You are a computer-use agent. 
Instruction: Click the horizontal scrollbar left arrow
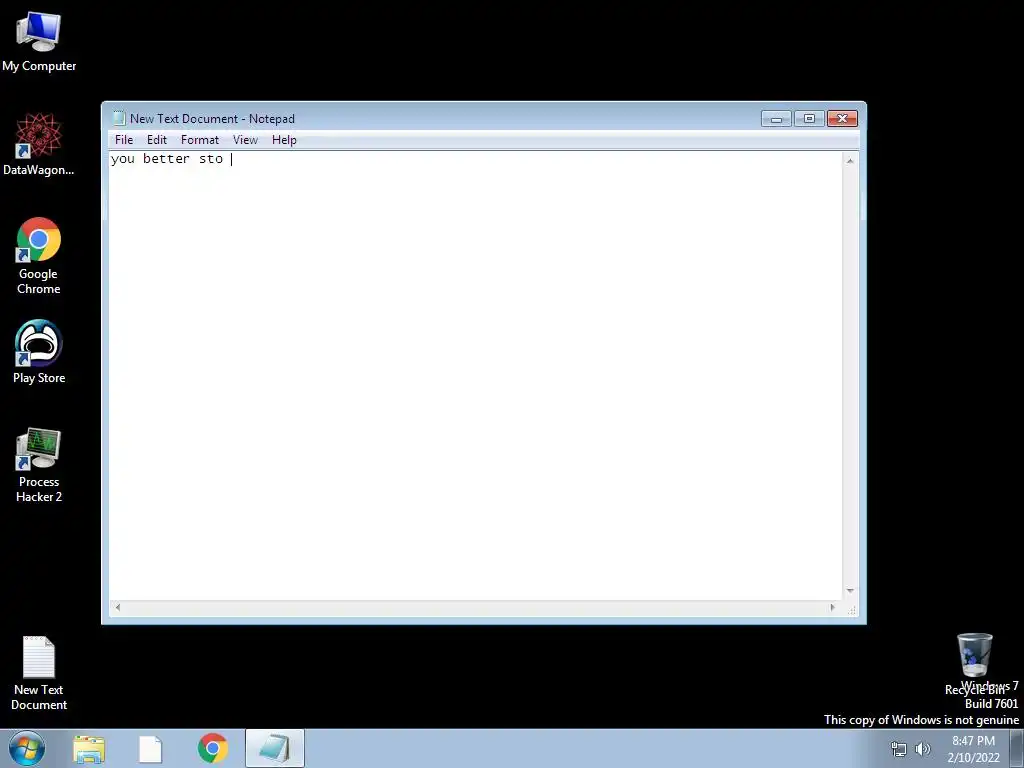(x=118, y=607)
